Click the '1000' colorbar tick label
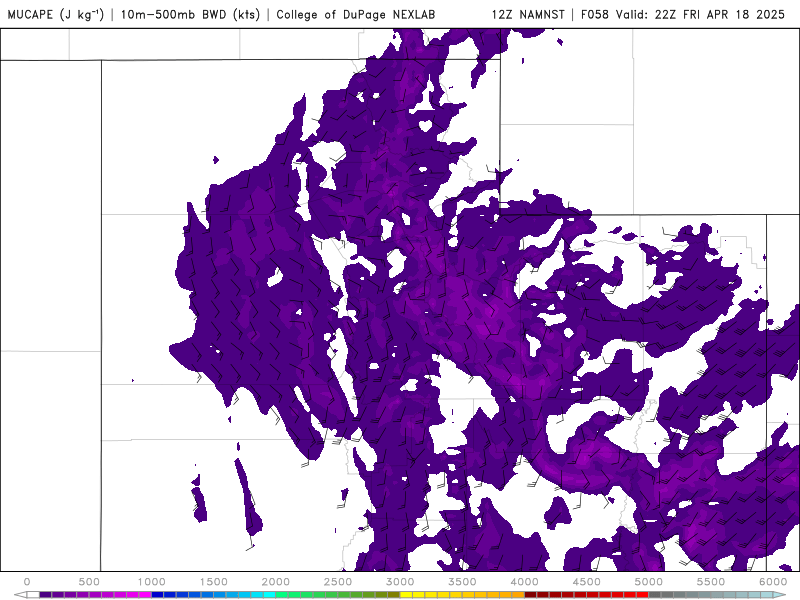 (152, 582)
